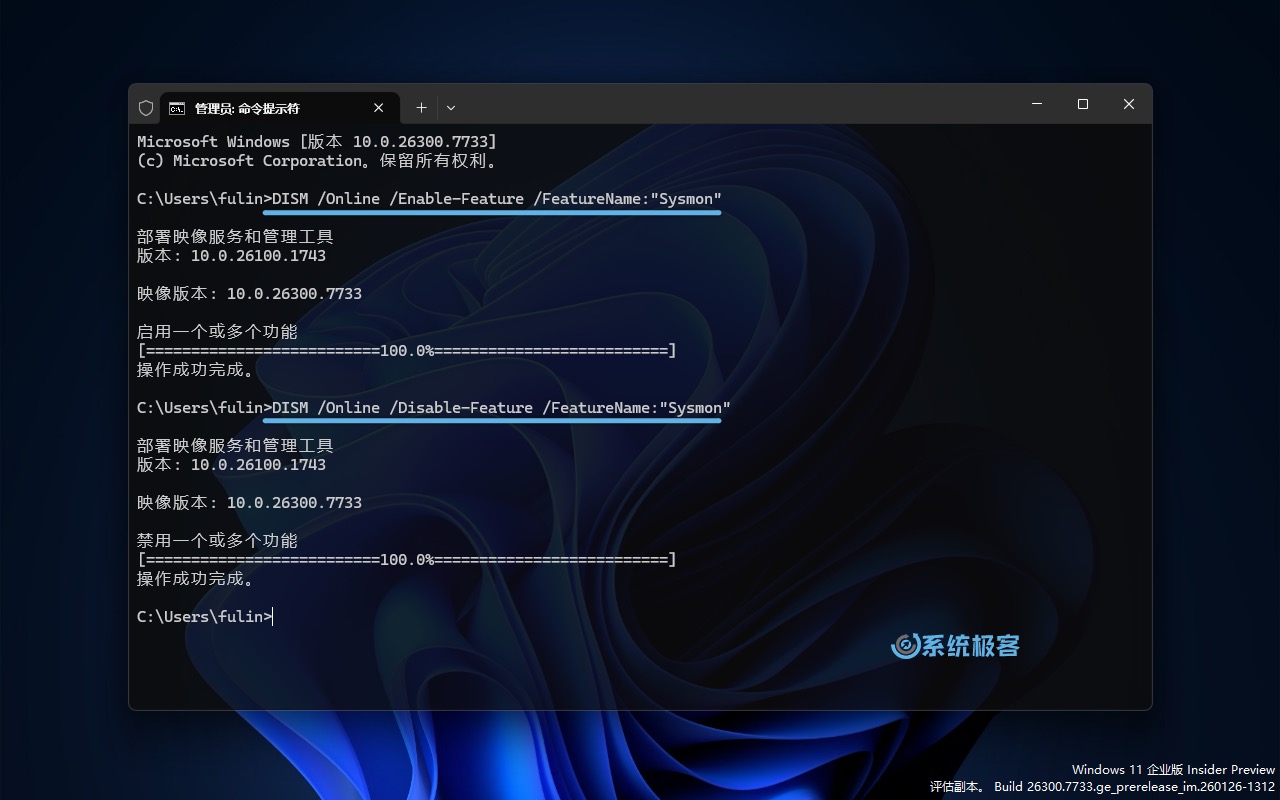Image resolution: width=1280 pixels, height=800 pixels.
Task: Open a new tab with the plus button
Action: [x=421, y=107]
